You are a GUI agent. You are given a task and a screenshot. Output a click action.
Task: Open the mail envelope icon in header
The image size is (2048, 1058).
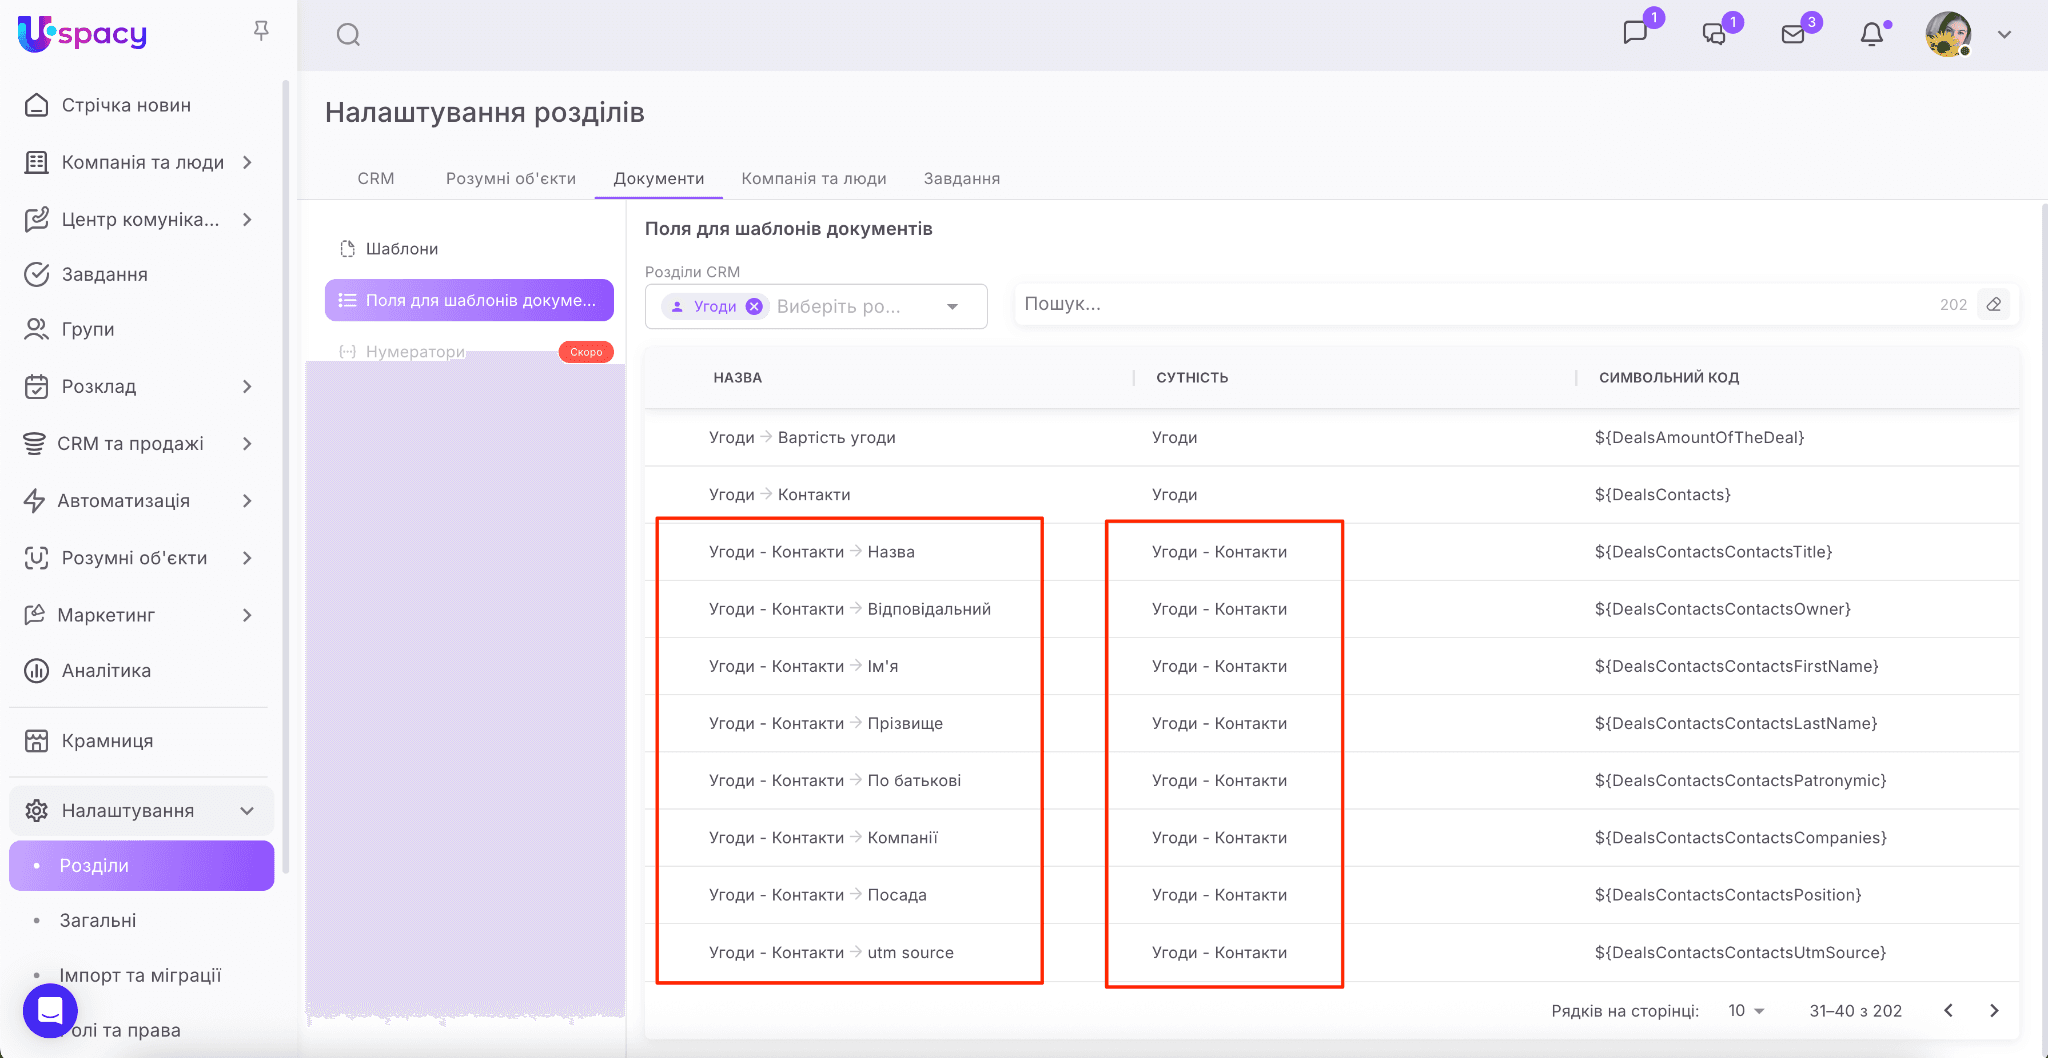(1793, 34)
